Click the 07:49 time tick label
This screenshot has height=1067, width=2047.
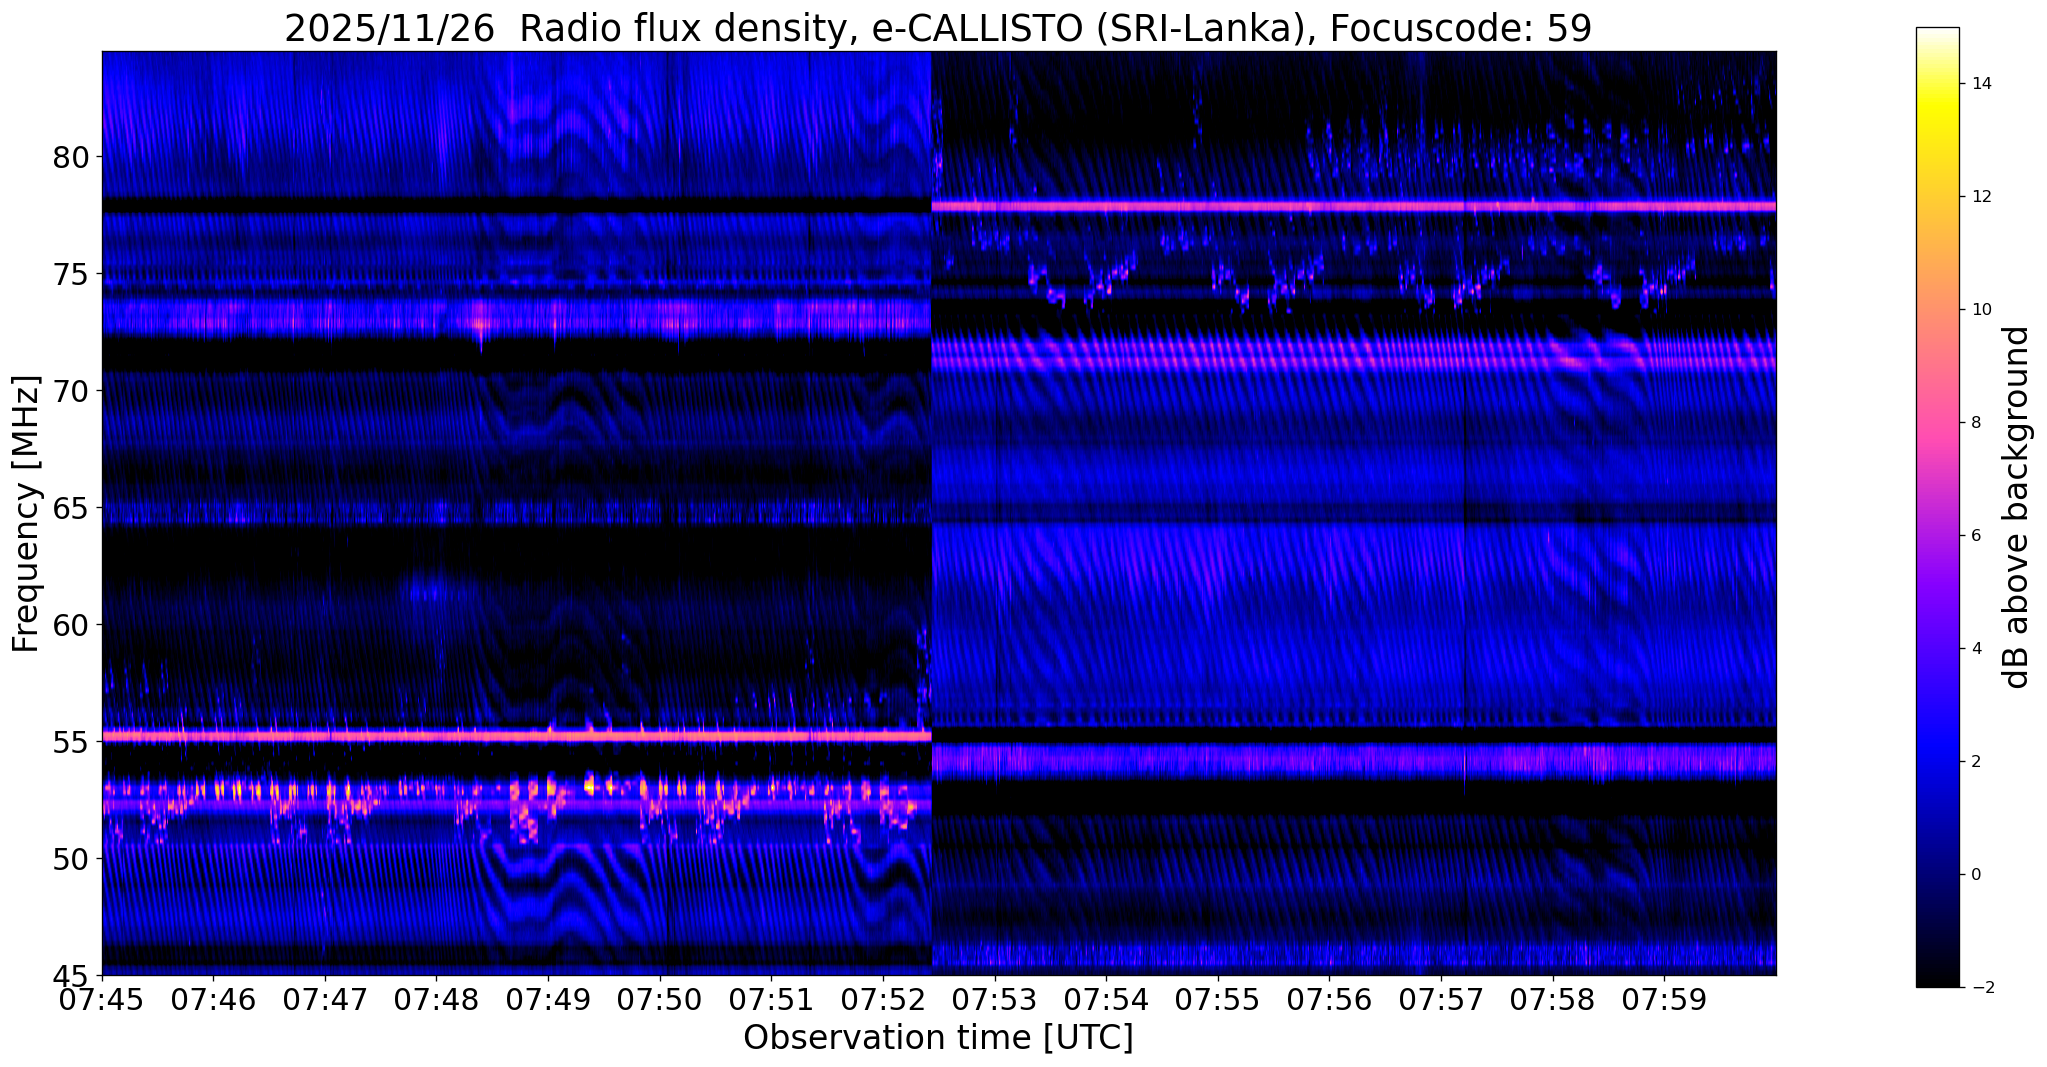(548, 999)
